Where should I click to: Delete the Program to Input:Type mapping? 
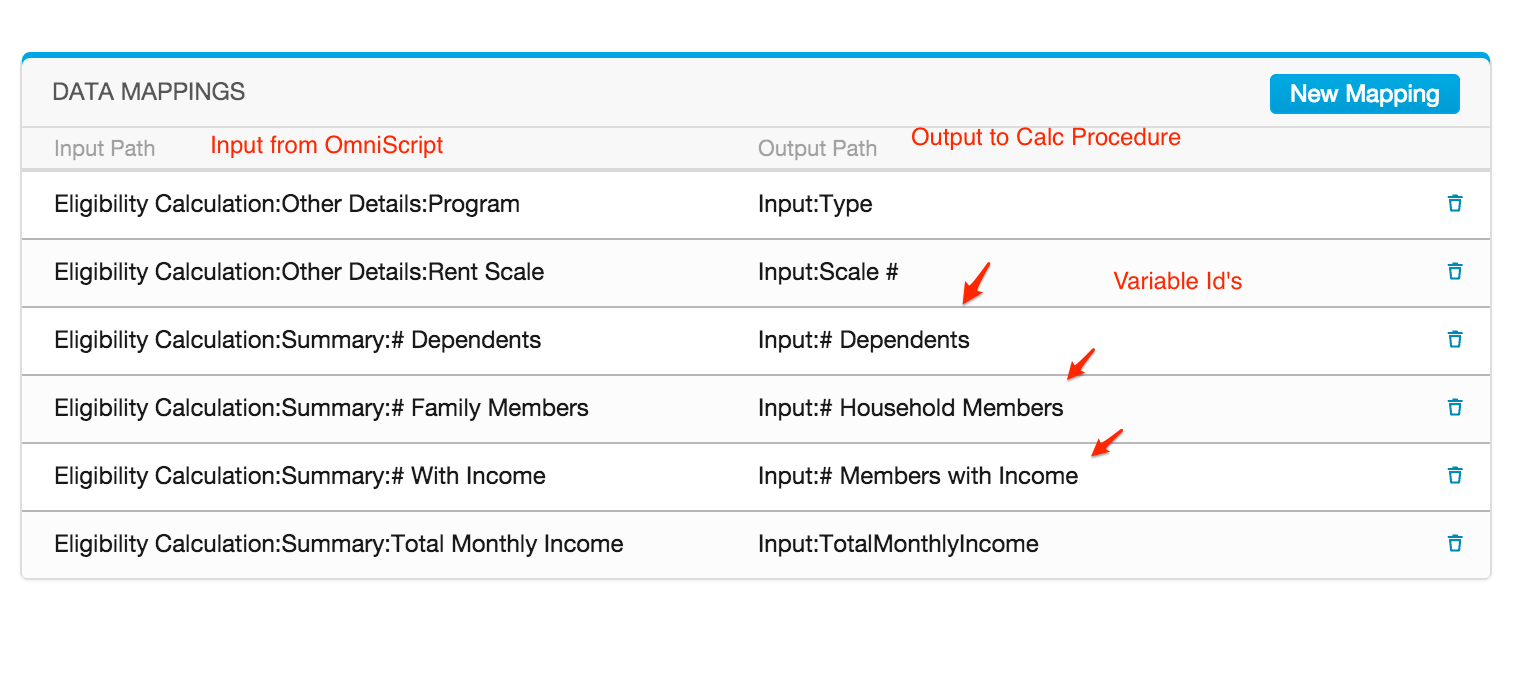(x=1455, y=204)
